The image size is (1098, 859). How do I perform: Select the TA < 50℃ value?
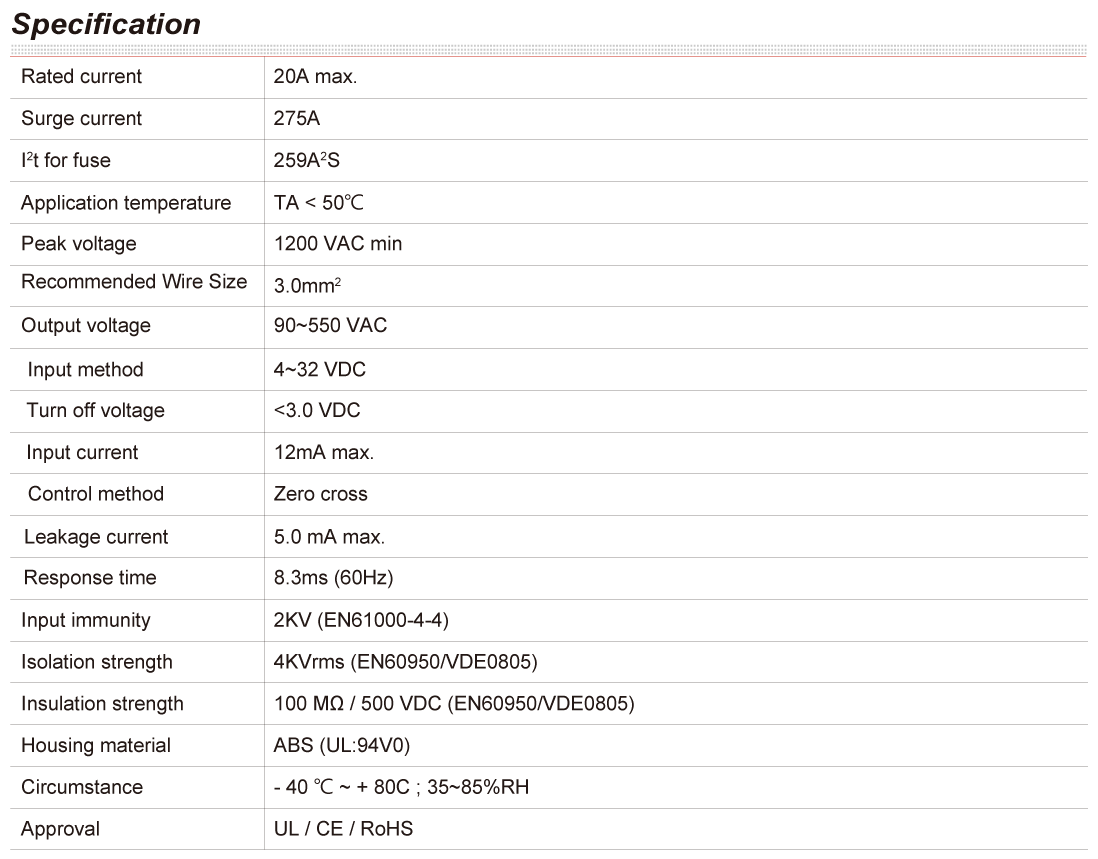click(318, 203)
